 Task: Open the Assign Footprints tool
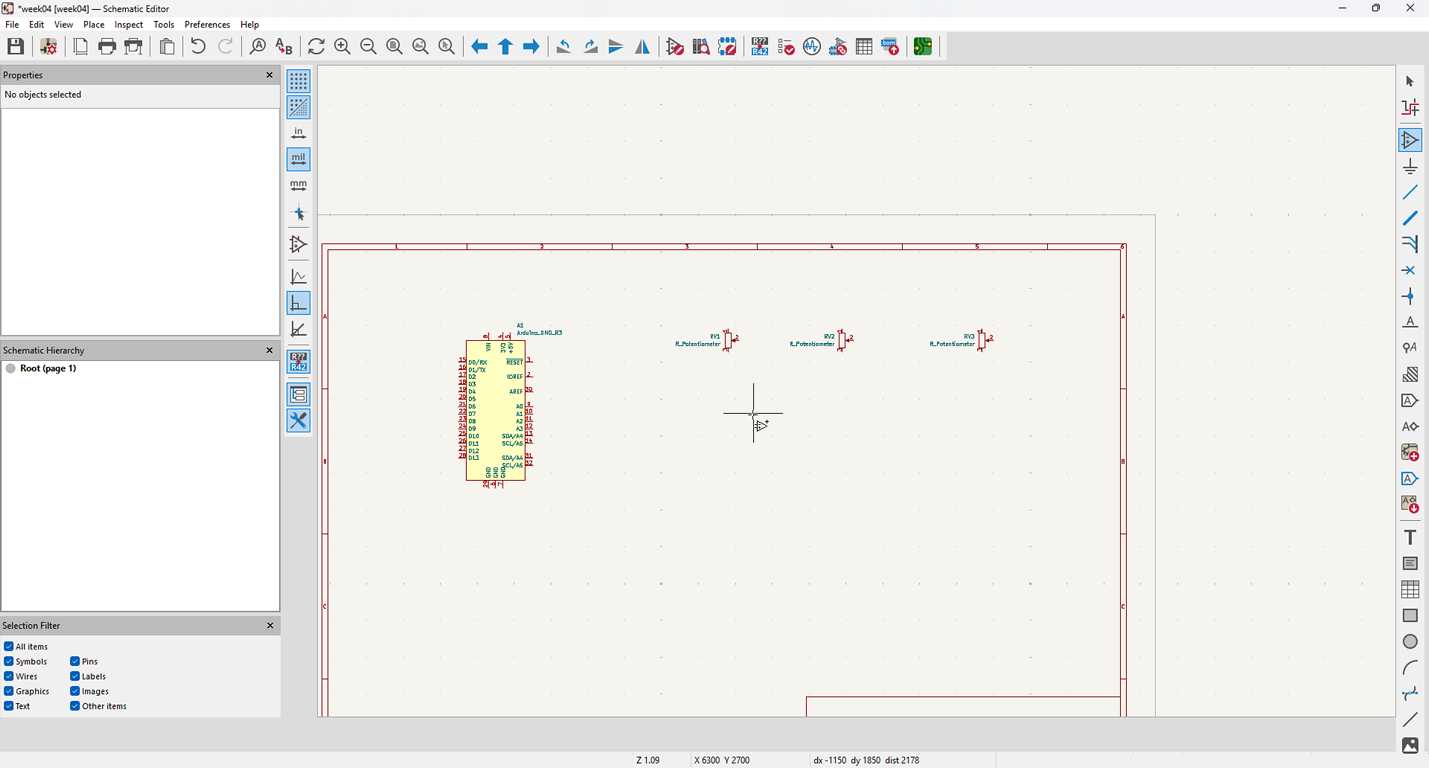pos(838,46)
